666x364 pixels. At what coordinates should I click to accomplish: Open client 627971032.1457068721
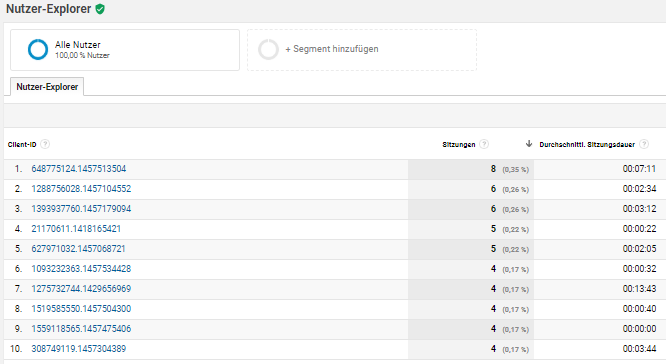pyautogui.click(x=79, y=248)
